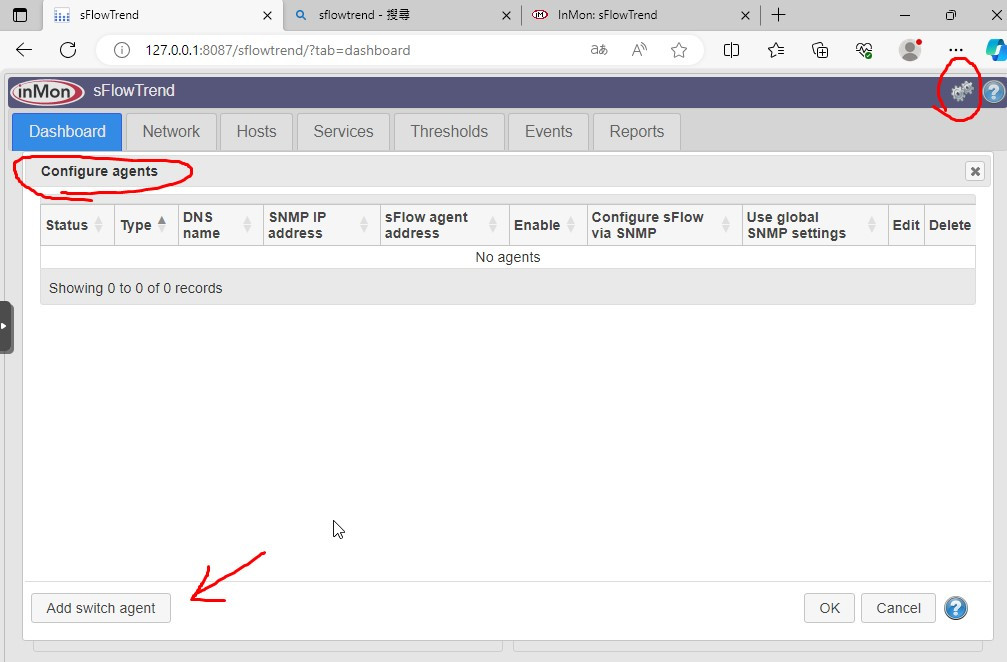The image size is (1007, 662).
Task: Open help icon beside Cancel button
Action: [x=956, y=608]
